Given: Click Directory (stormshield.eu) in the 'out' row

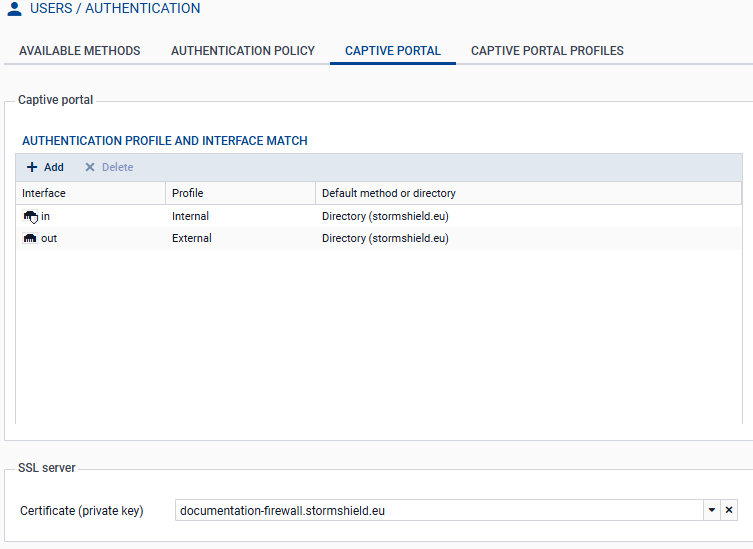Looking at the screenshot, I should click(x=385, y=238).
